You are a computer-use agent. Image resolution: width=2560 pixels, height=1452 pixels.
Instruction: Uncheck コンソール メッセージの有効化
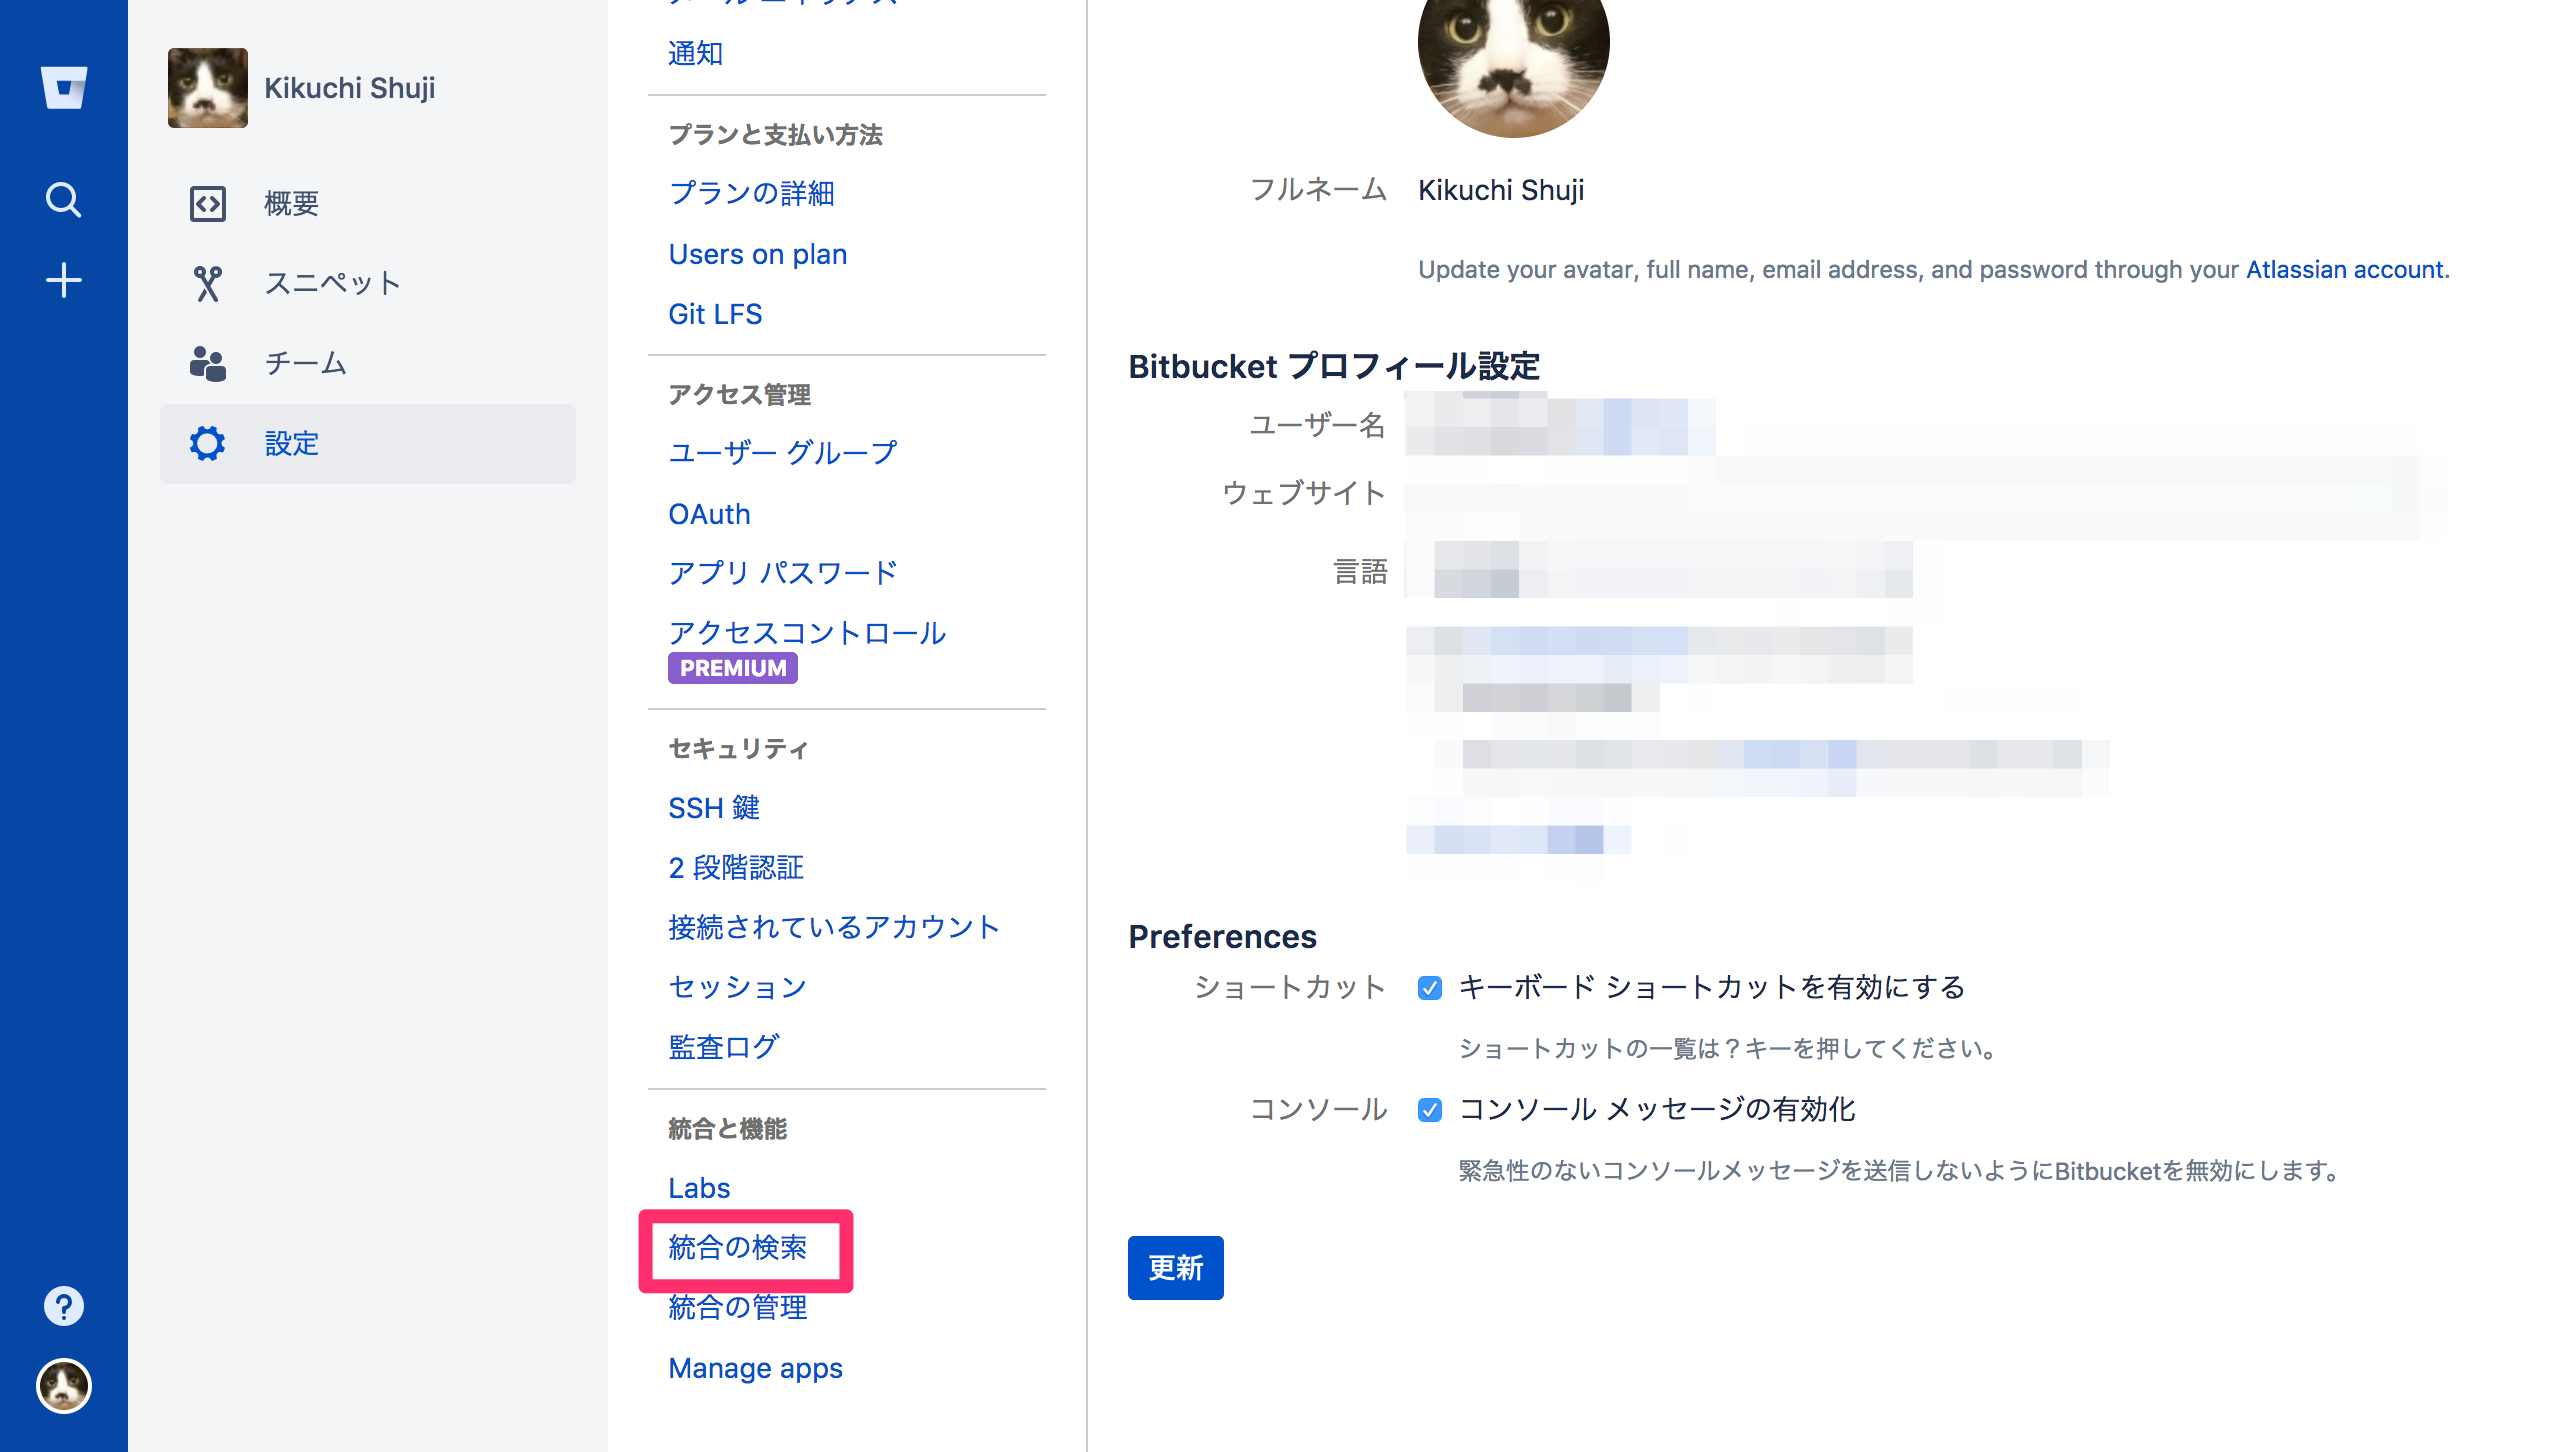[x=1430, y=1109]
